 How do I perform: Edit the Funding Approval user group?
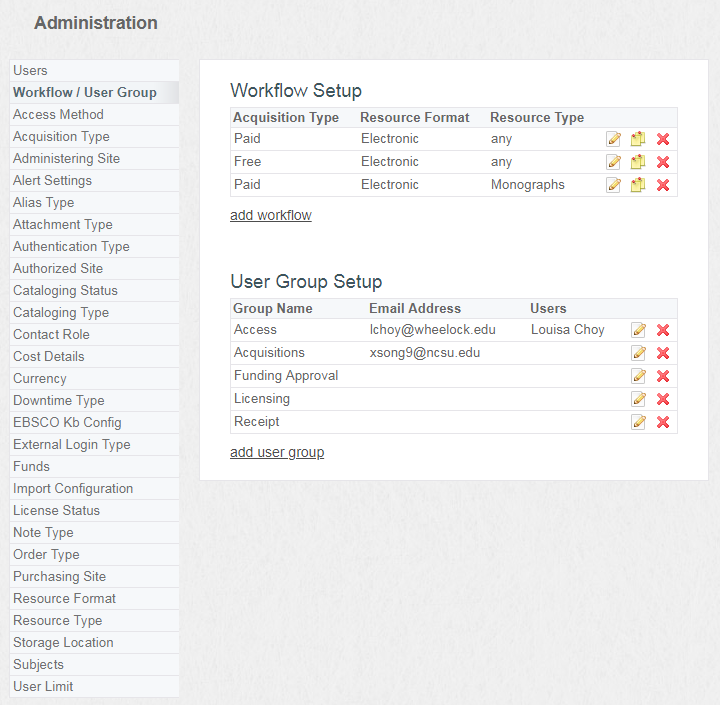638,376
